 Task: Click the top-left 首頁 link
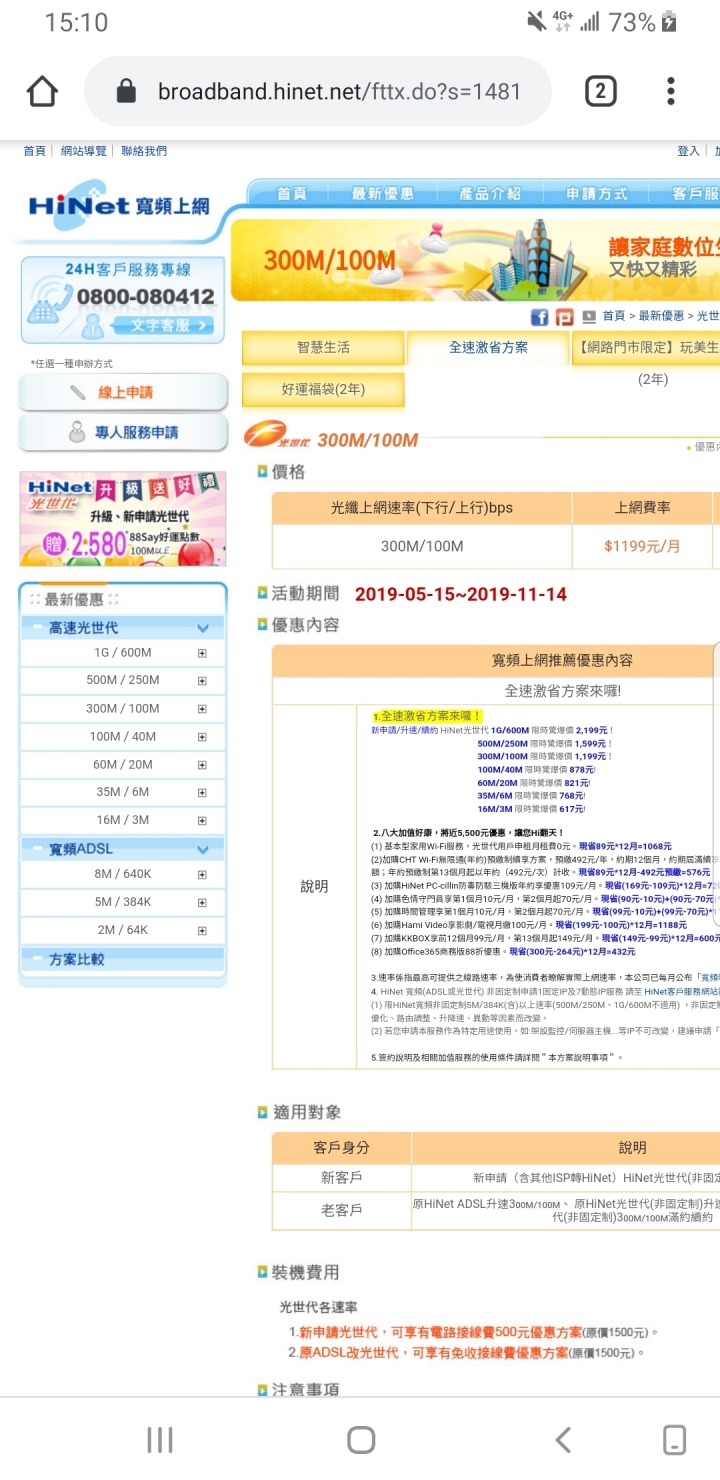click(x=35, y=151)
